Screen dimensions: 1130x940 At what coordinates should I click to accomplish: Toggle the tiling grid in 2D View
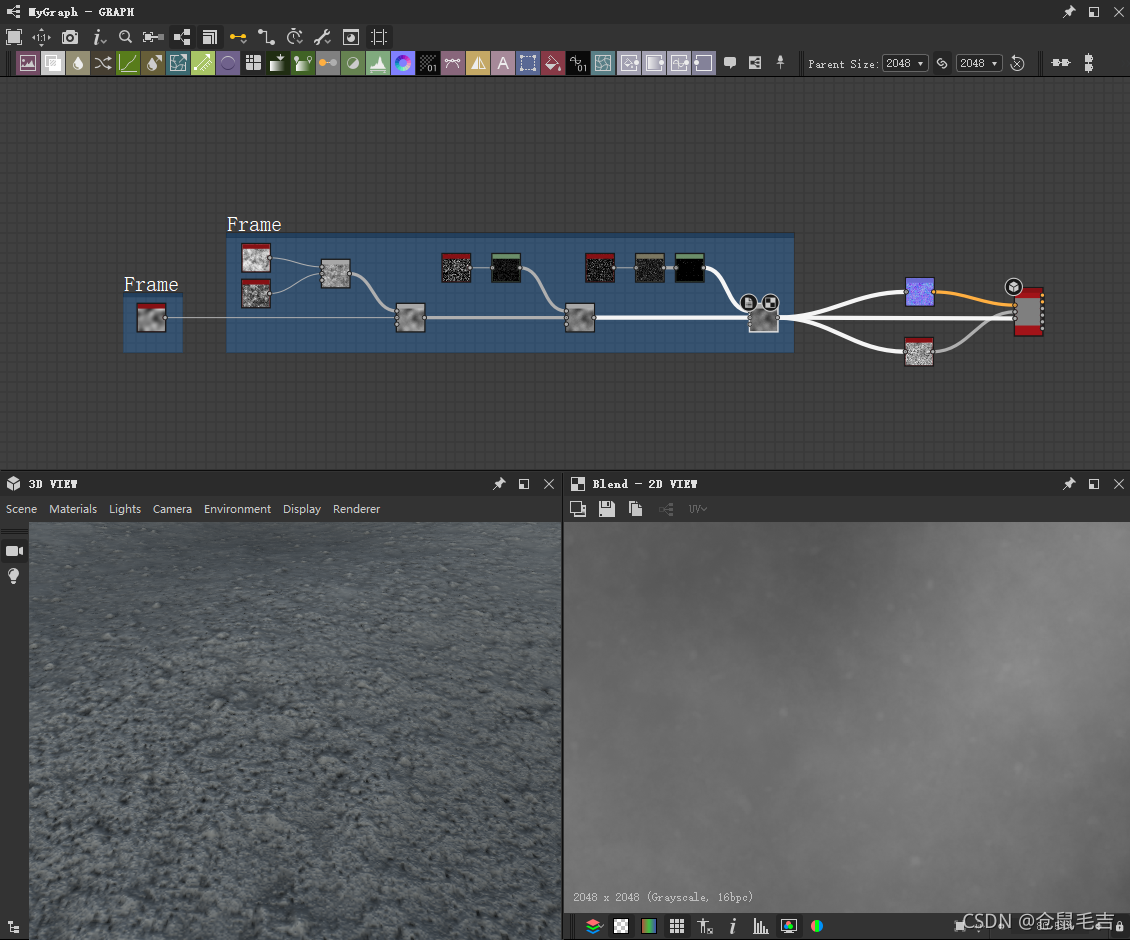pyautogui.click(x=677, y=926)
